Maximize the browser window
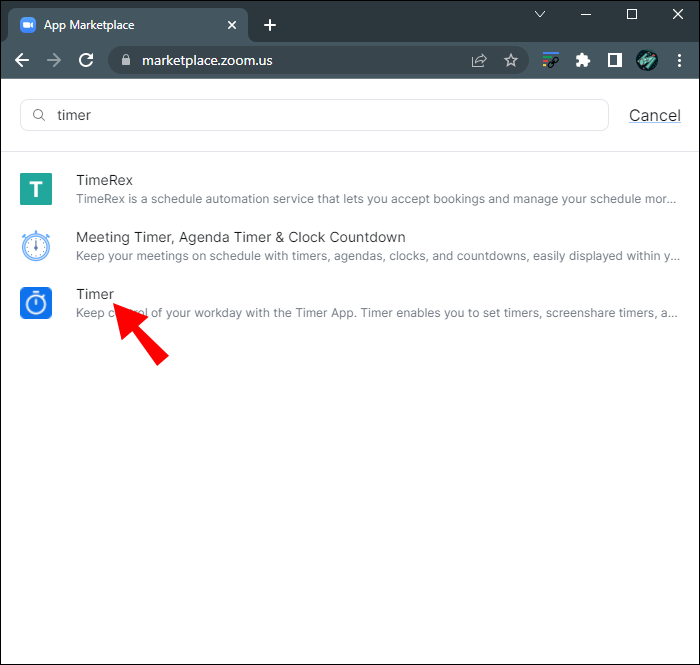700x665 pixels. pyautogui.click(x=632, y=14)
